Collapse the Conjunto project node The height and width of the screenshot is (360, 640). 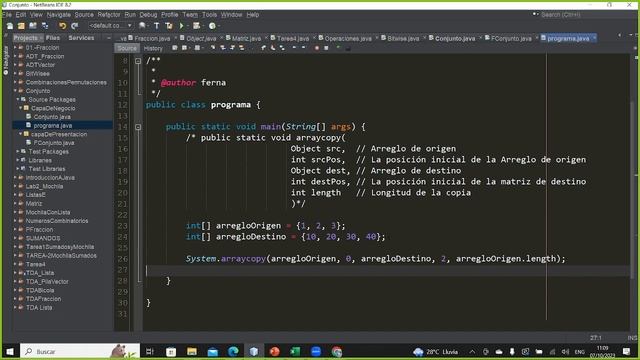pyautogui.click(x=16, y=91)
